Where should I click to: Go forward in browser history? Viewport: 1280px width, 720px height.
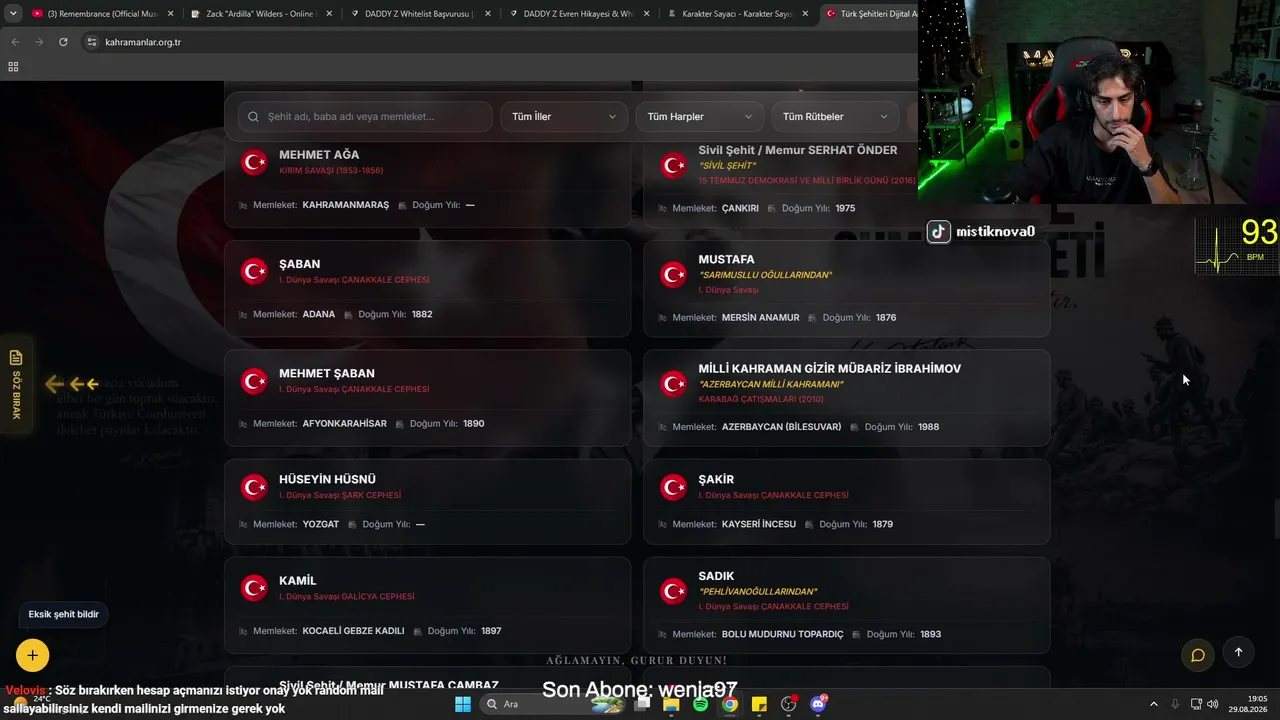pyautogui.click(x=39, y=42)
